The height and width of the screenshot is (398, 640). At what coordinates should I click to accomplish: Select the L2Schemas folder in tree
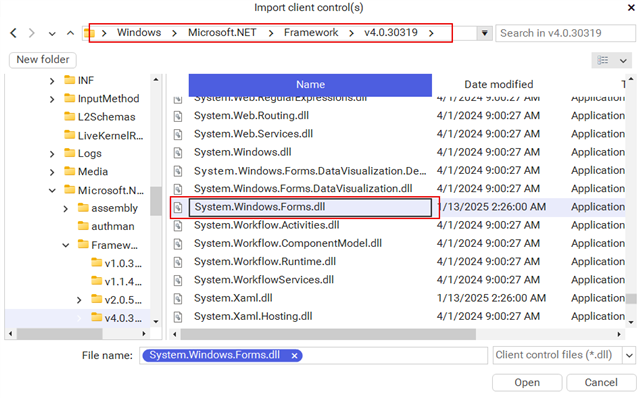pyautogui.click(x=106, y=117)
